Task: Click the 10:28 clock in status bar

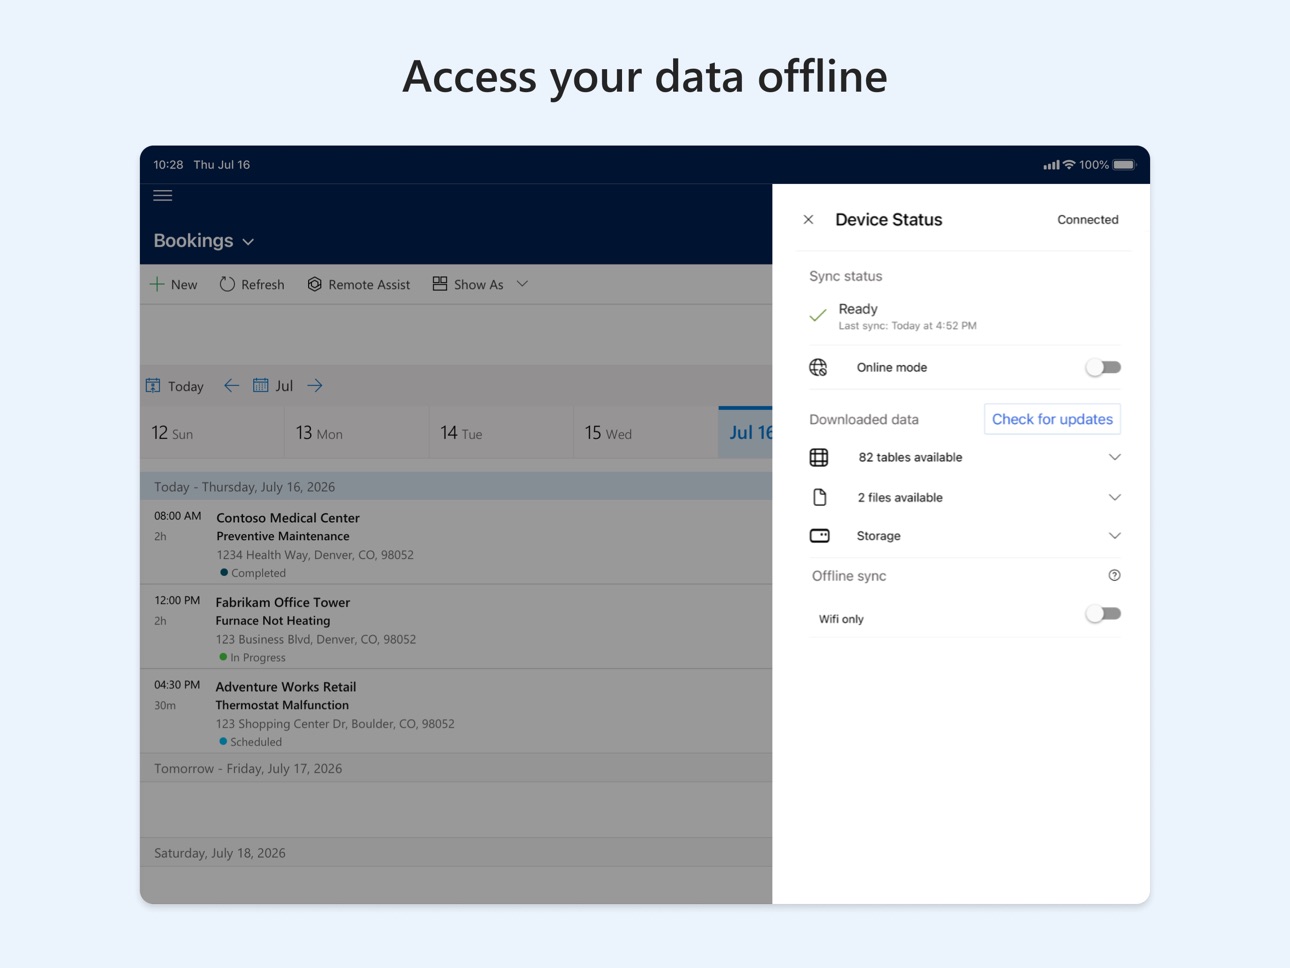Action: coord(168,165)
